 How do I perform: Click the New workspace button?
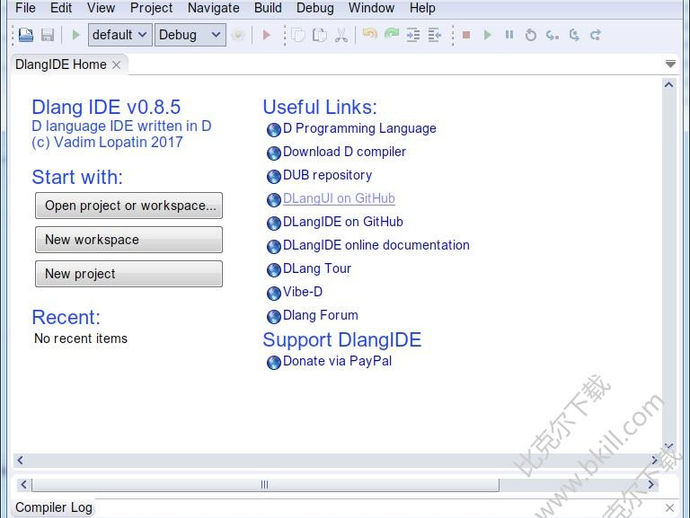(129, 239)
